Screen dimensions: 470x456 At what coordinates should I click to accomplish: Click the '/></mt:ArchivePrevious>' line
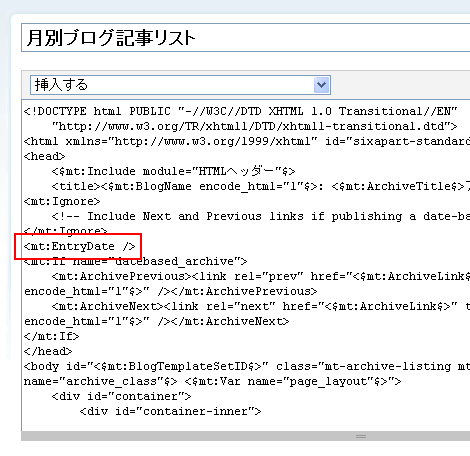coord(170,291)
